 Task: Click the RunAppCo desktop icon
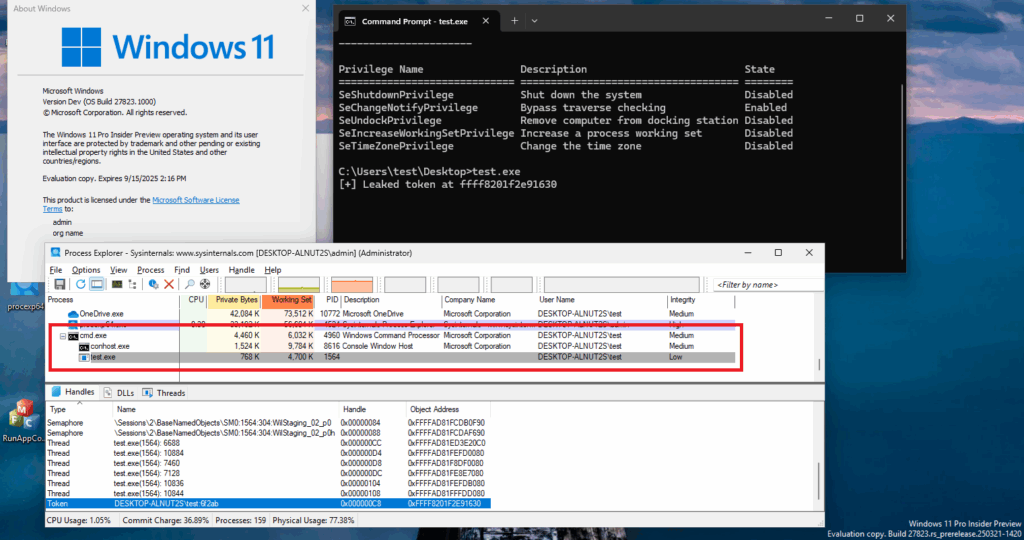point(23,421)
